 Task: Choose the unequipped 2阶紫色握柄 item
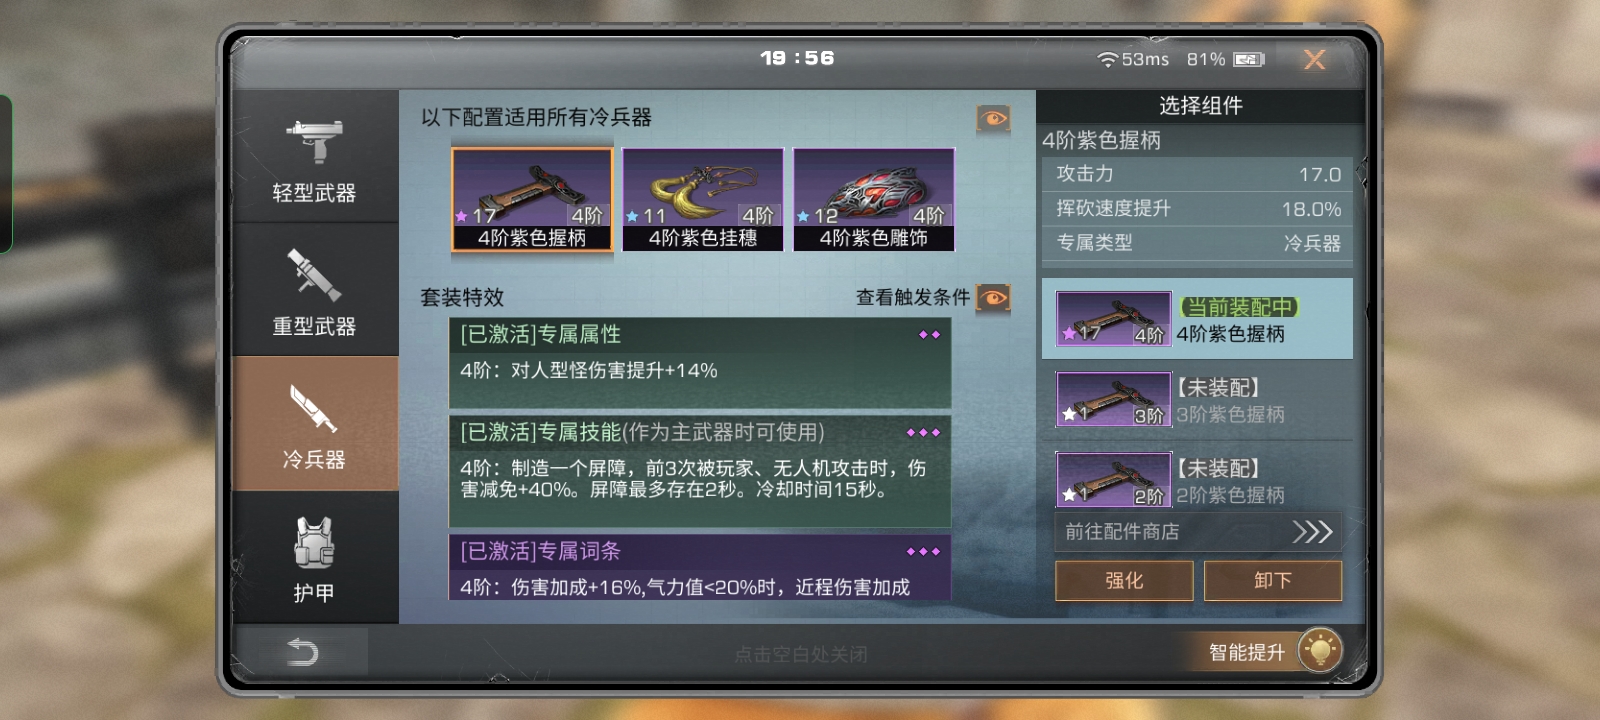1198,480
